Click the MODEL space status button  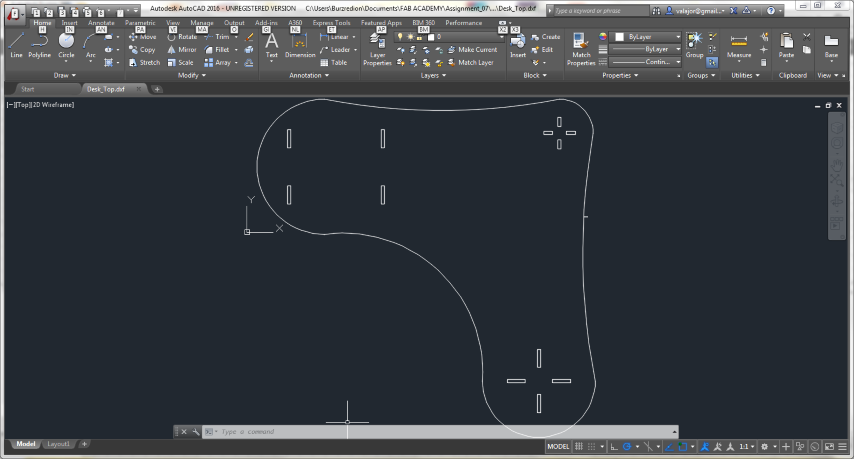pyautogui.click(x=558, y=446)
